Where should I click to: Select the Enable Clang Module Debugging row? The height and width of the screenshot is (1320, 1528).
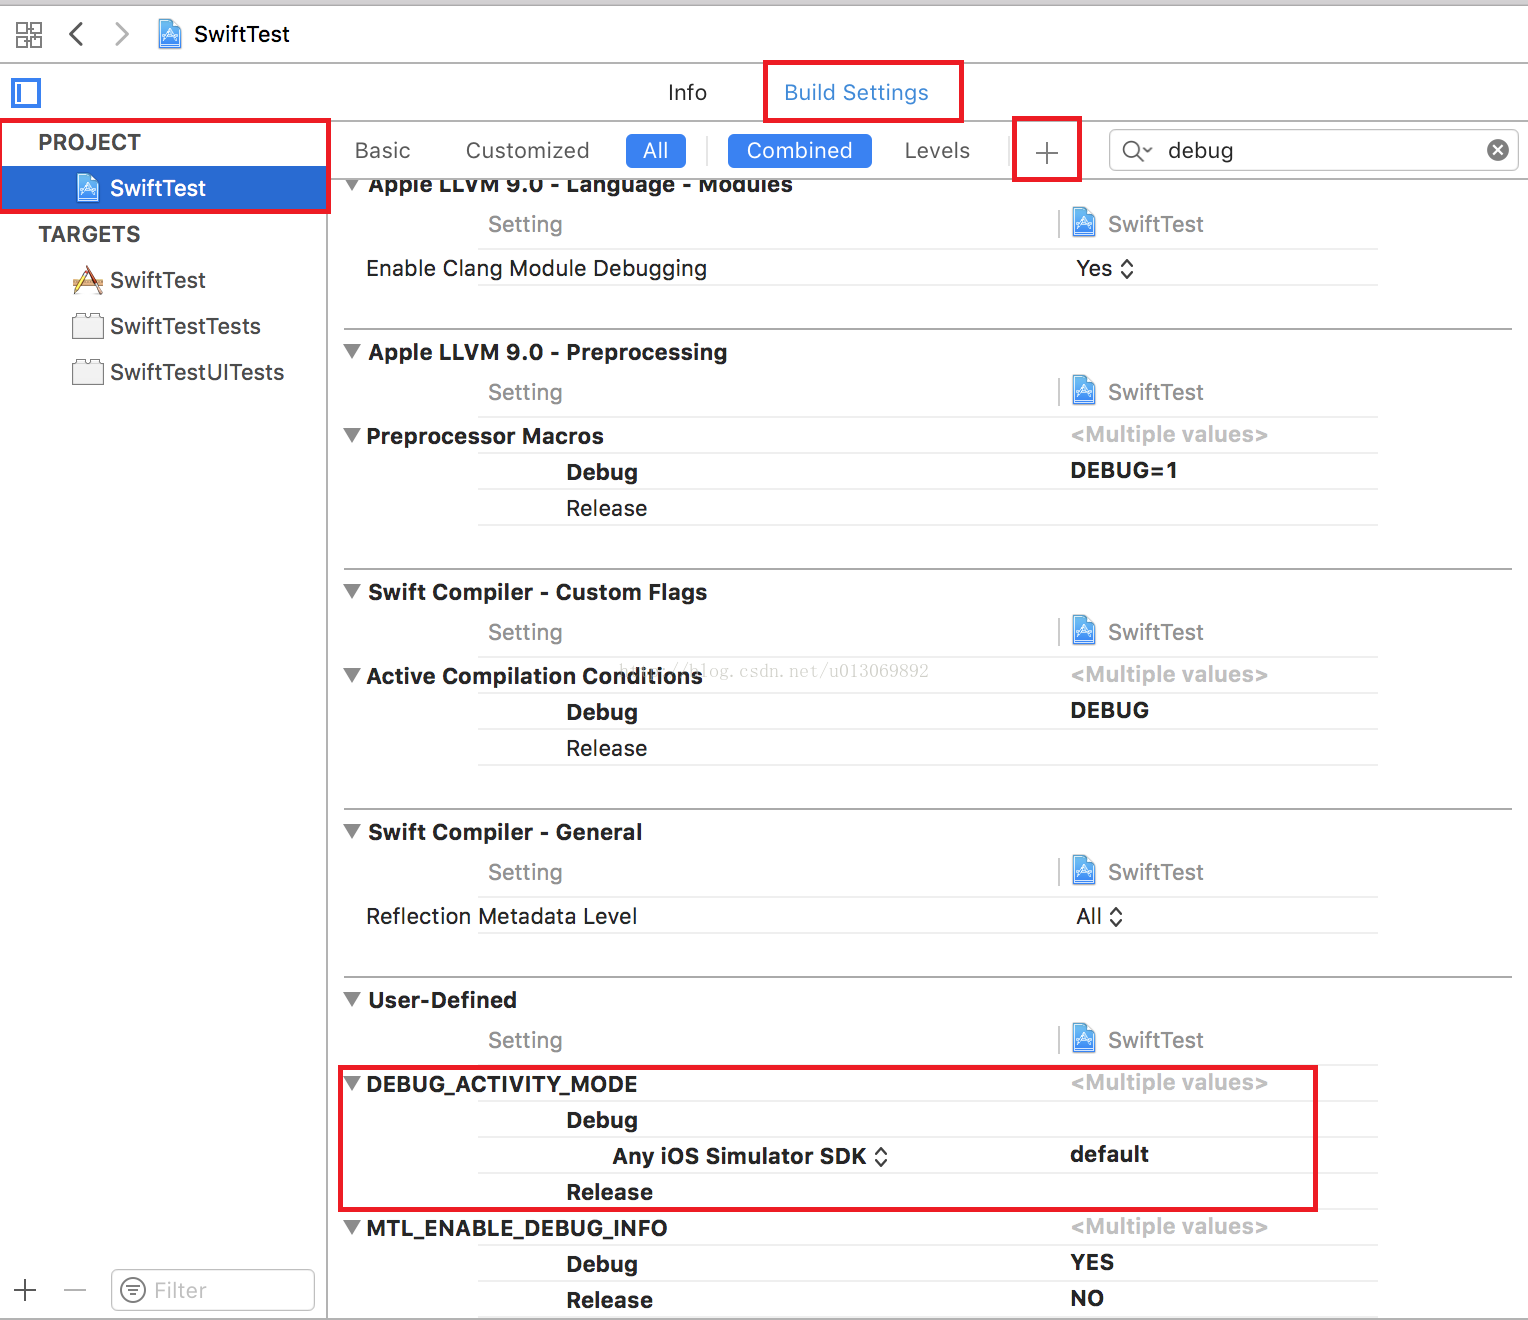861,268
